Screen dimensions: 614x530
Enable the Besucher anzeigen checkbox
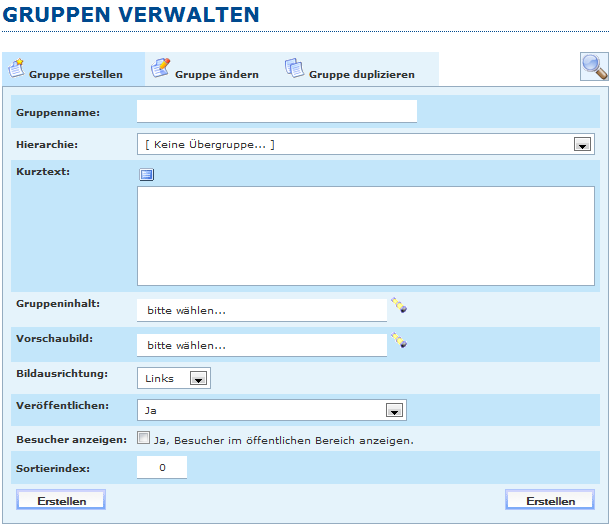tap(144, 438)
